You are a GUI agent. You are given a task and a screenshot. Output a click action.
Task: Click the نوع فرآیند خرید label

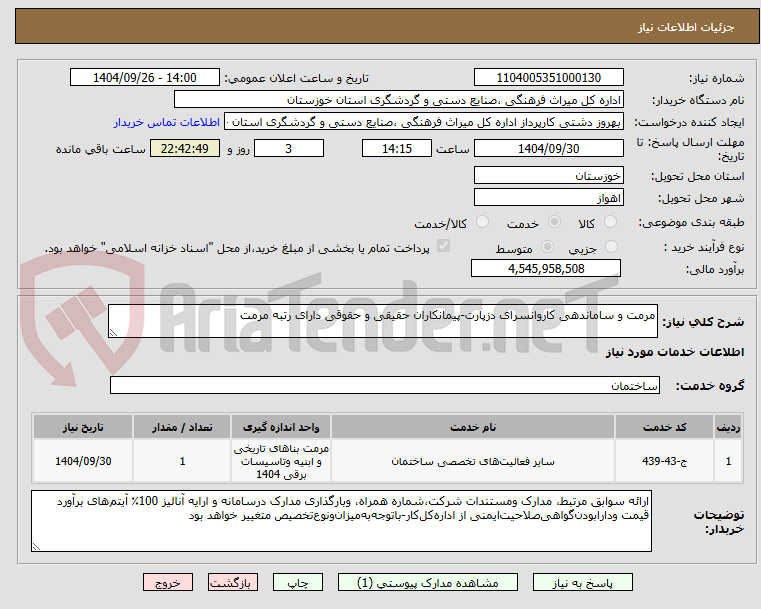point(704,247)
